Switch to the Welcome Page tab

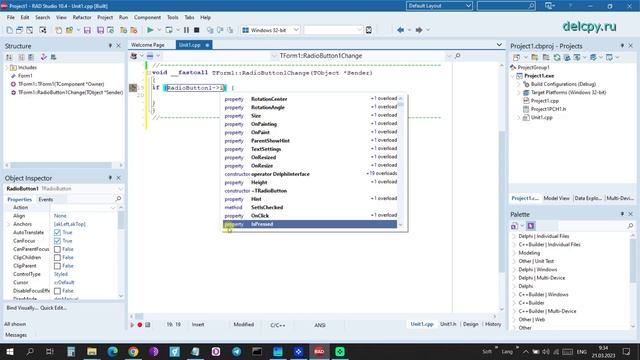(148, 45)
